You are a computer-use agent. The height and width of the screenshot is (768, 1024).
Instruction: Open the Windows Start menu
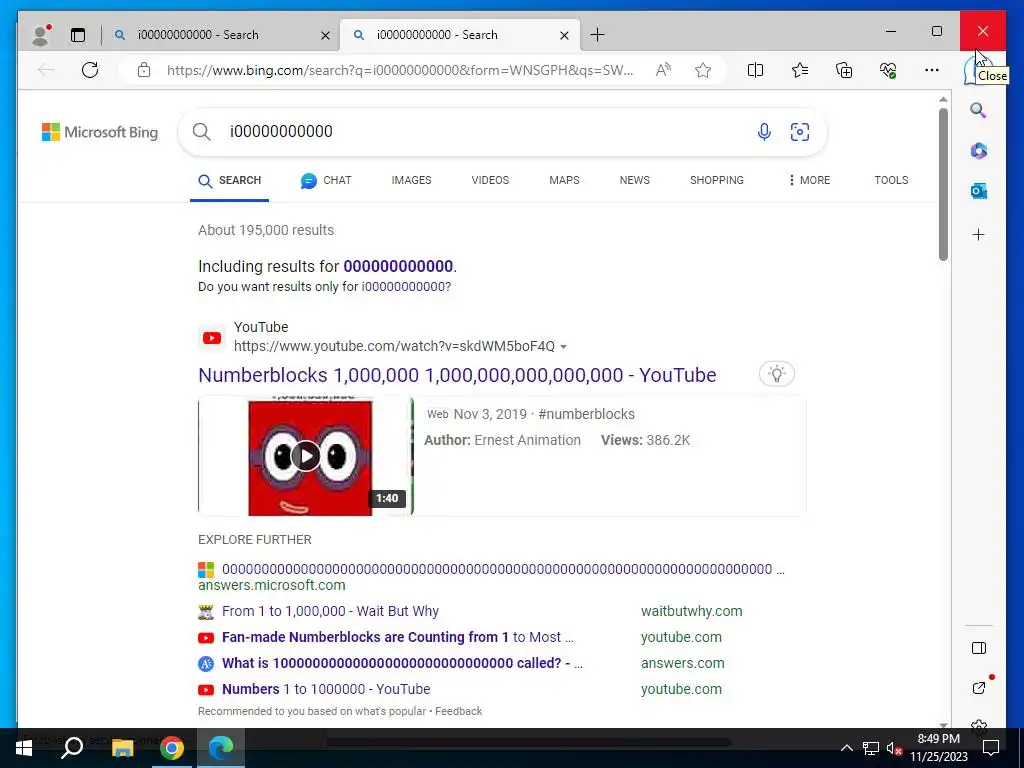(x=24, y=748)
